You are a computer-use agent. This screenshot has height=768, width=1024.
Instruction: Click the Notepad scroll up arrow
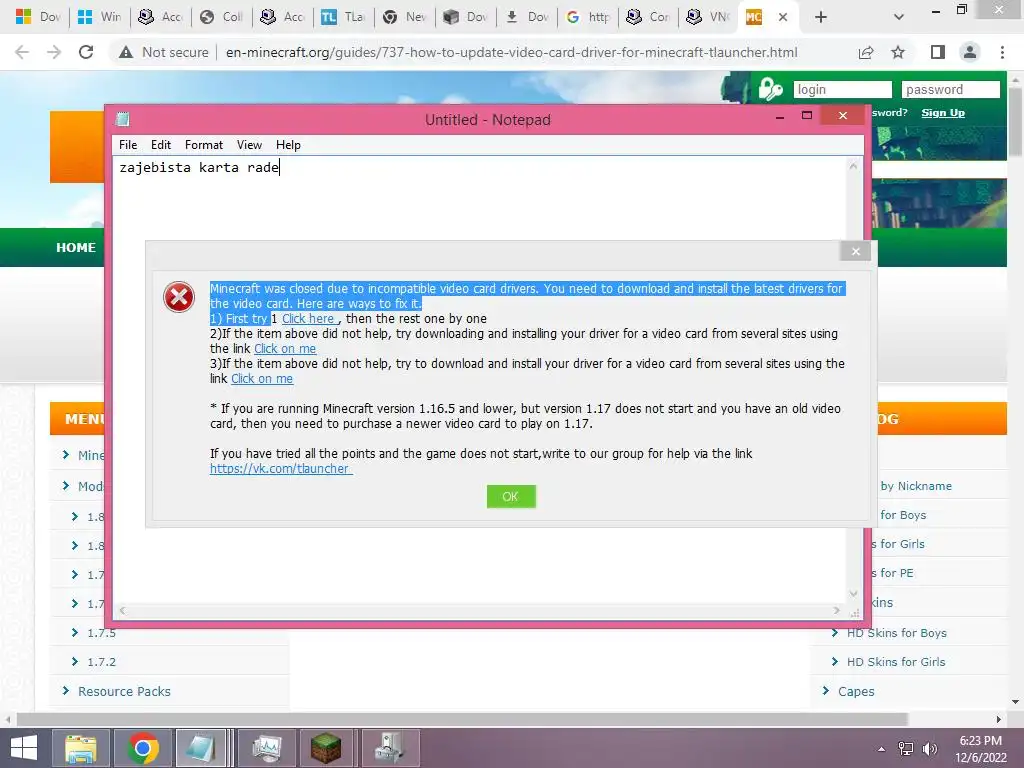[853, 167]
